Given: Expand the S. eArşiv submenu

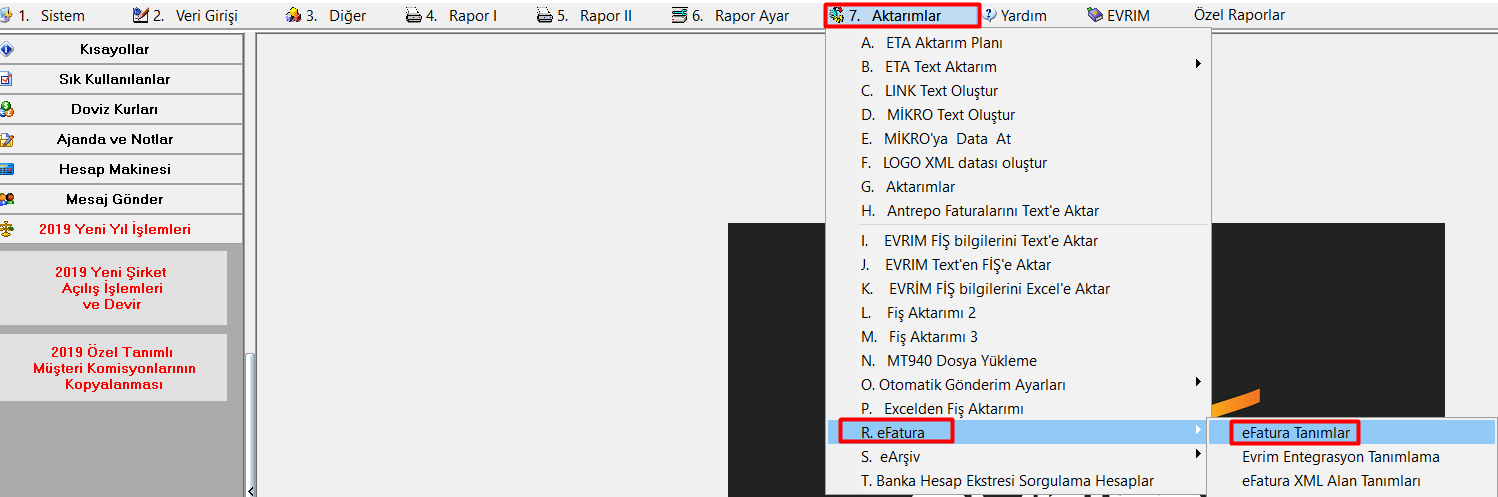Looking at the screenshot, I should click(1018, 457).
